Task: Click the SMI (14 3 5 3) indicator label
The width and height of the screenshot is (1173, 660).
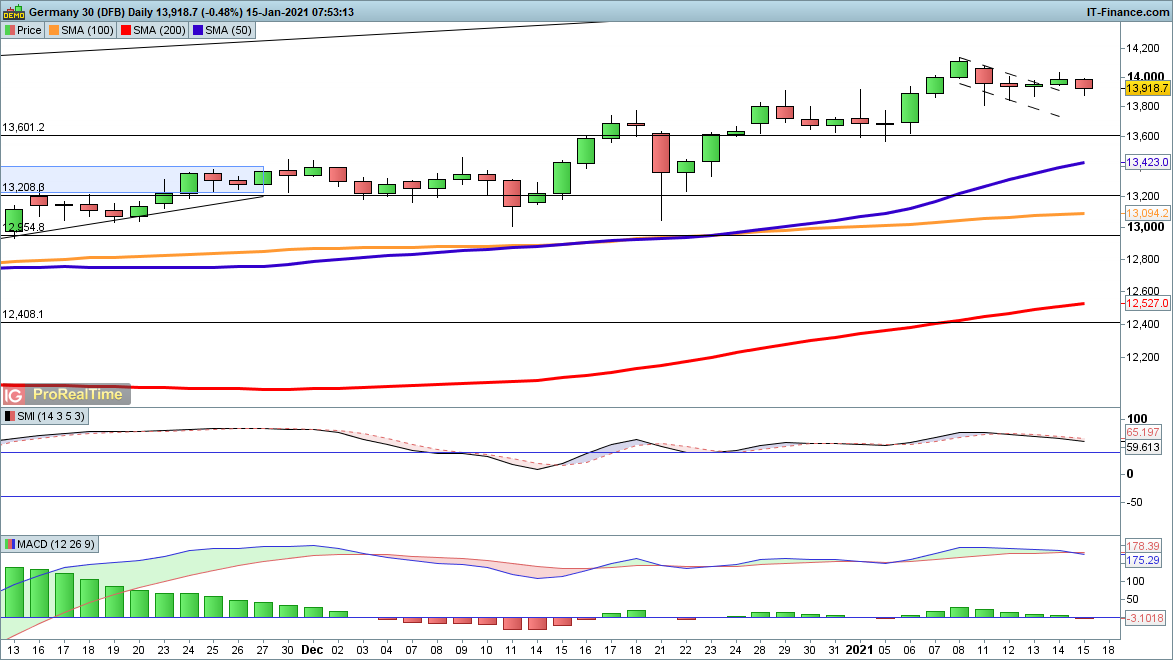Action: [46, 416]
